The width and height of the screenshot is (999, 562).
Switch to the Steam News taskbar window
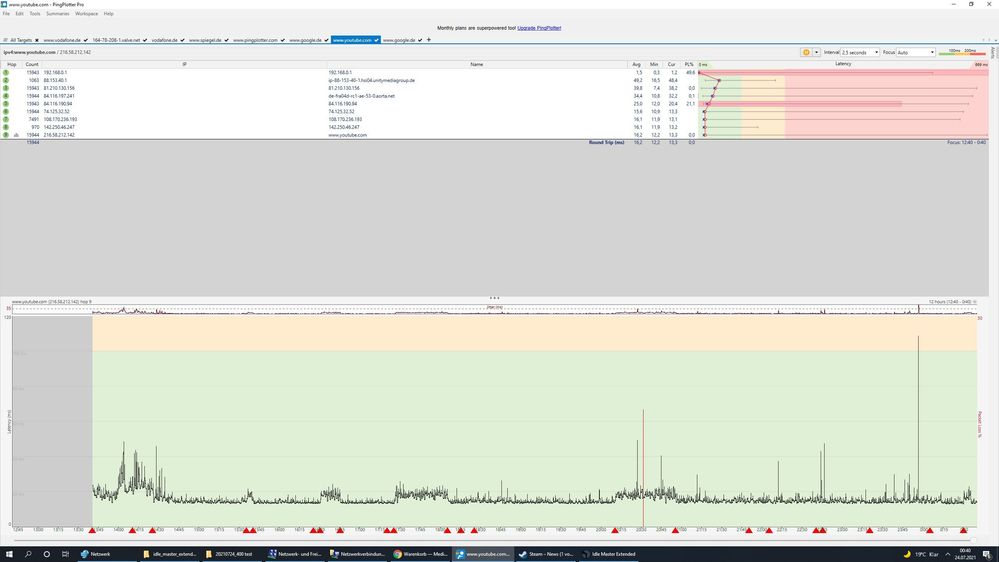[x=546, y=554]
